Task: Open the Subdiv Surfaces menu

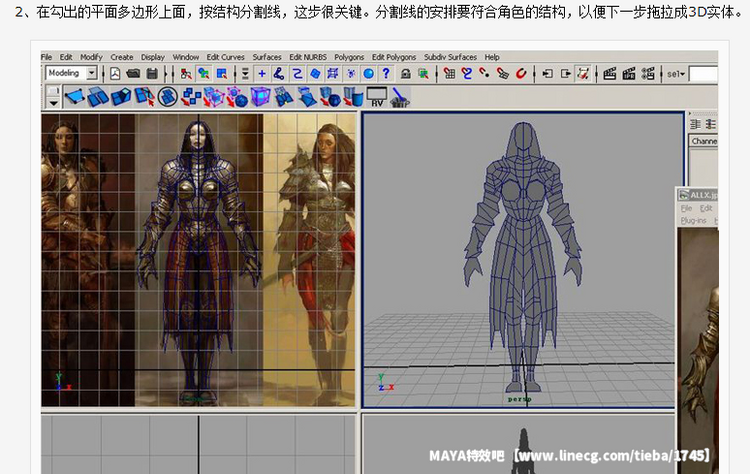Action: click(450, 57)
